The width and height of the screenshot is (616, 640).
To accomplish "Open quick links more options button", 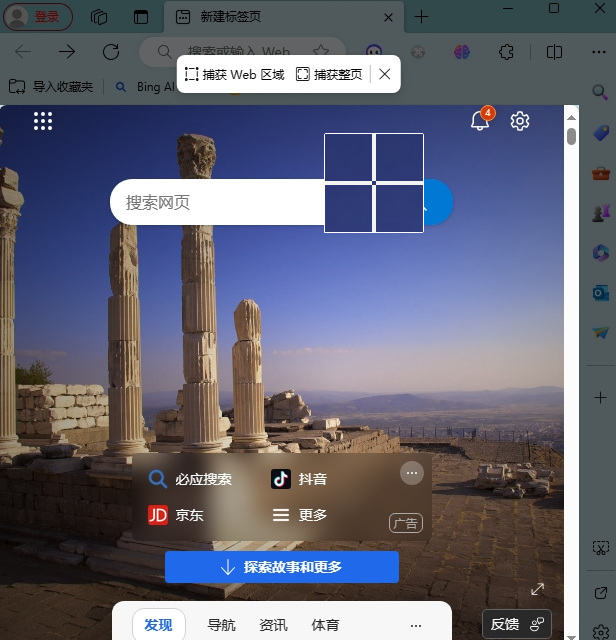I will 412,473.
